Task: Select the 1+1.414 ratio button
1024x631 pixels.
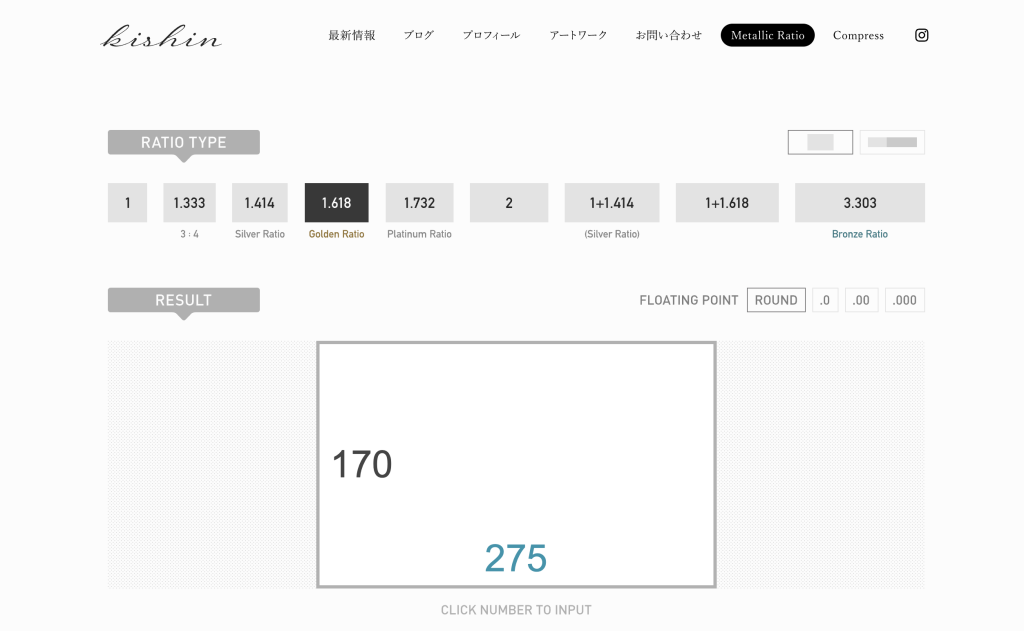Action: tap(611, 203)
